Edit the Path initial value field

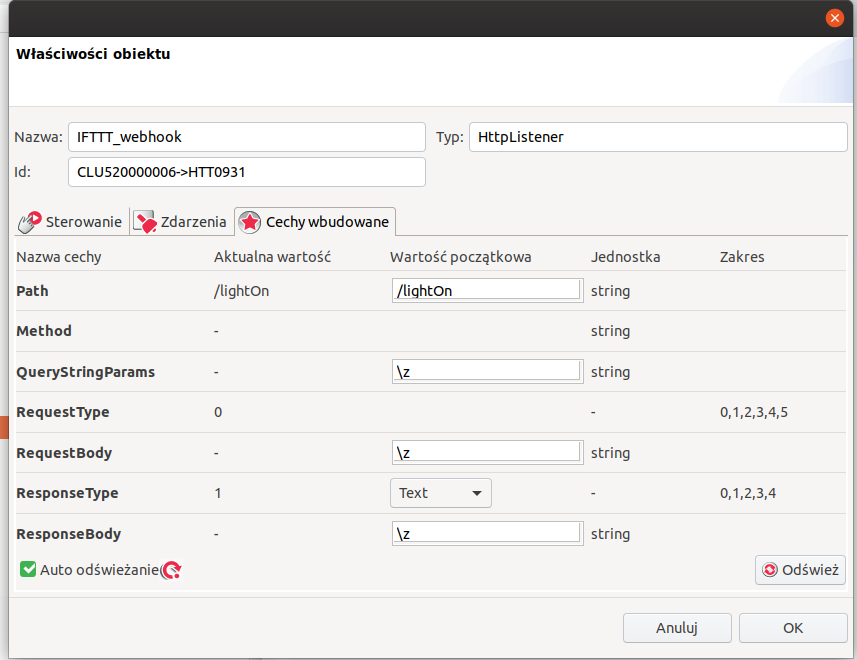click(x=486, y=290)
